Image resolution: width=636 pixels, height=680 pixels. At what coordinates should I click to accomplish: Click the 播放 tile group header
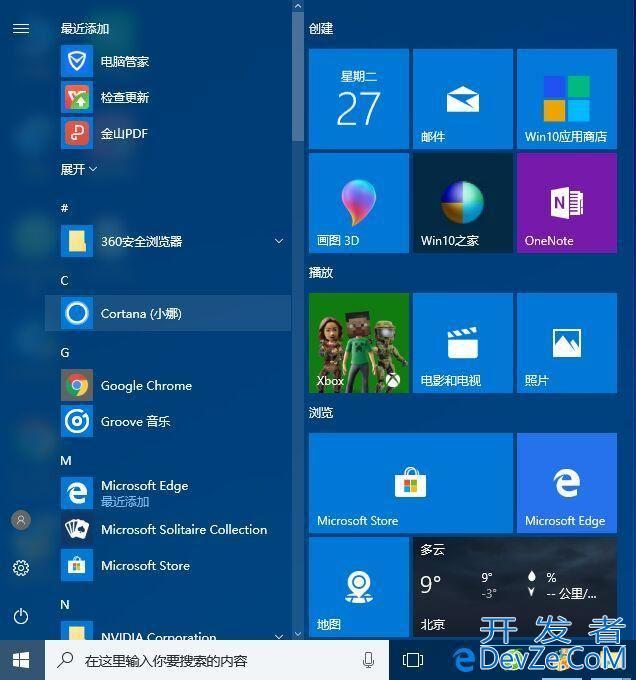click(x=321, y=273)
